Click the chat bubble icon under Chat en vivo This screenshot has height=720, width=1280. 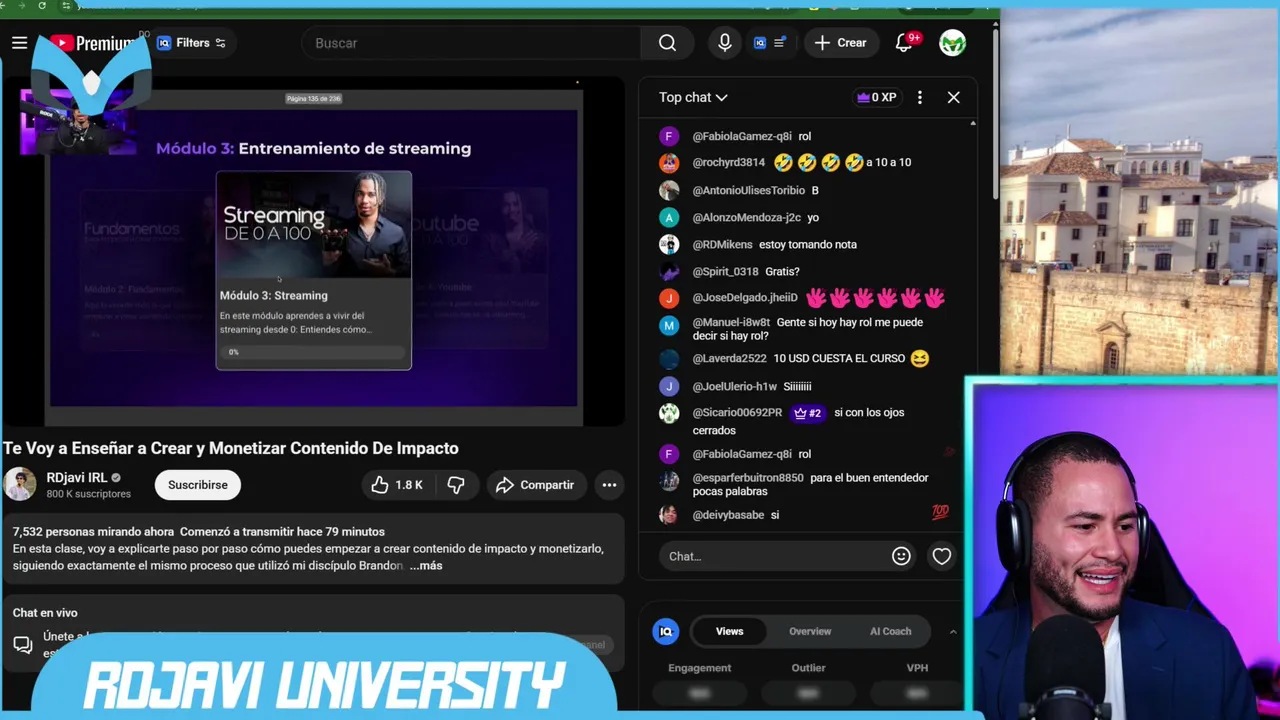(23, 645)
